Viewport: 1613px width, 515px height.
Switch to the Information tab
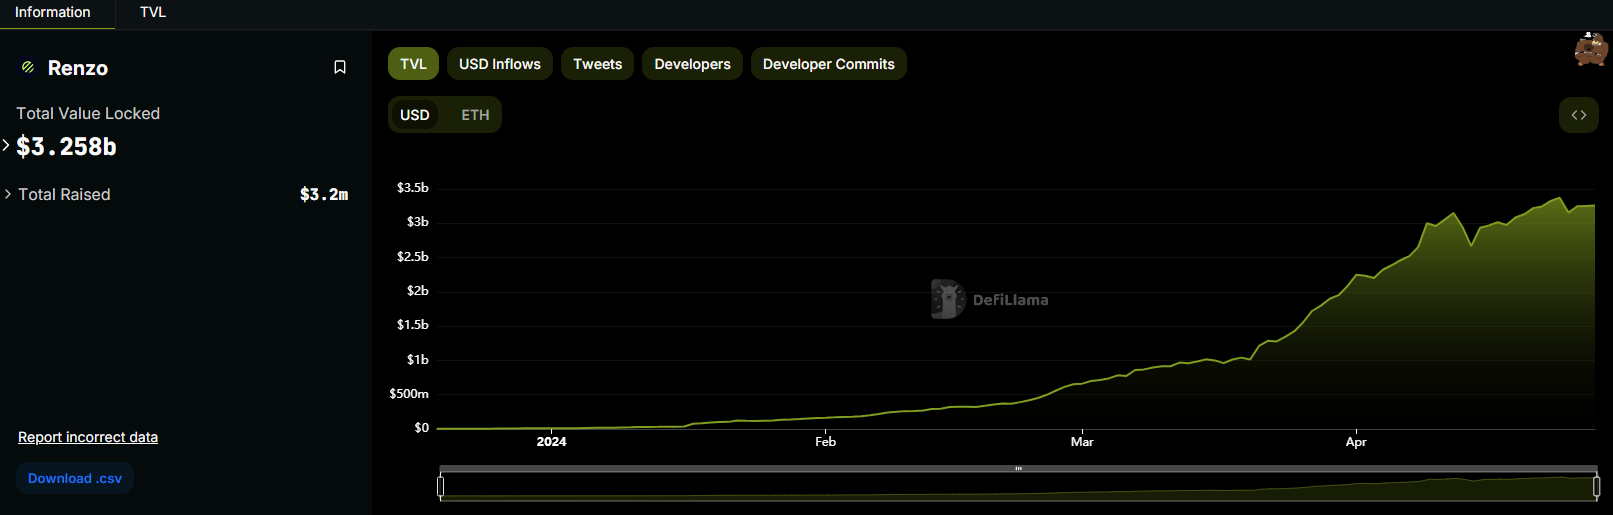(53, 12)
